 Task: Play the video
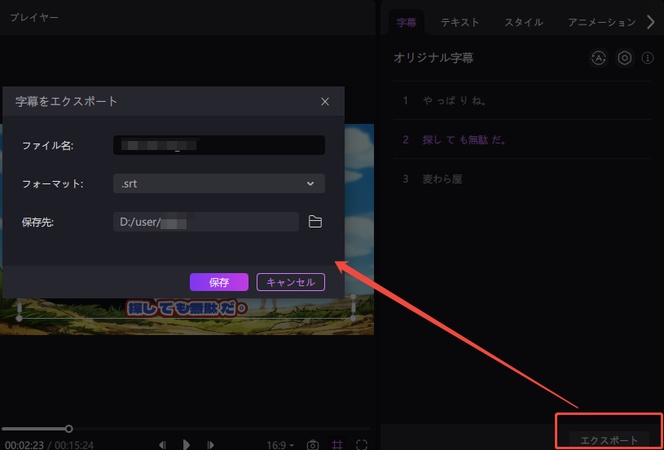click(186, 444)
